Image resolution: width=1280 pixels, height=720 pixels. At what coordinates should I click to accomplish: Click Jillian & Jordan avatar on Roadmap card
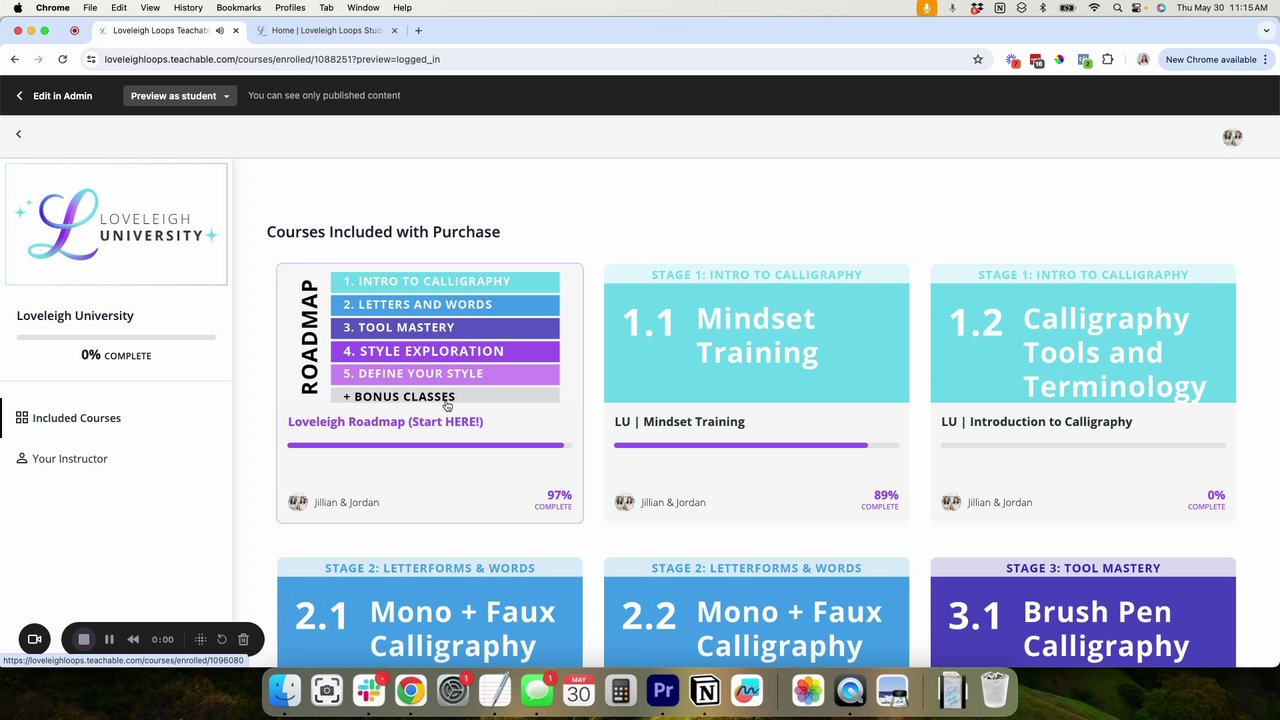click(298, 502)
